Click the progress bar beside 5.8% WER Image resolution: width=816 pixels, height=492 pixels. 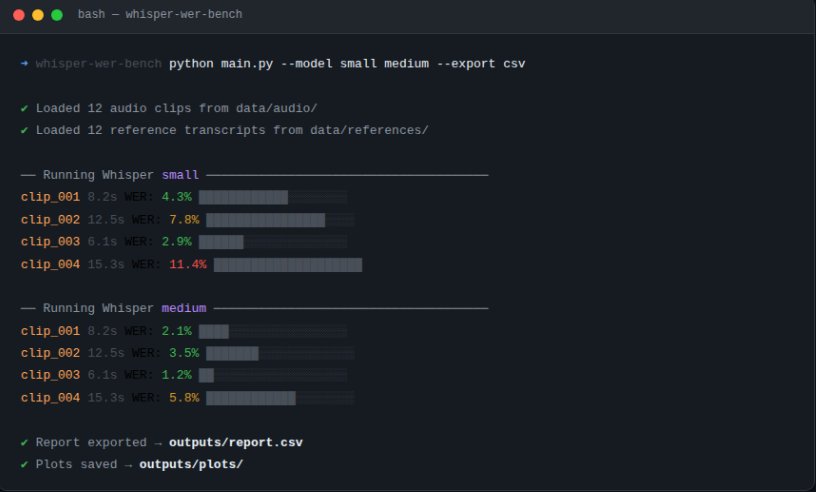280,398
